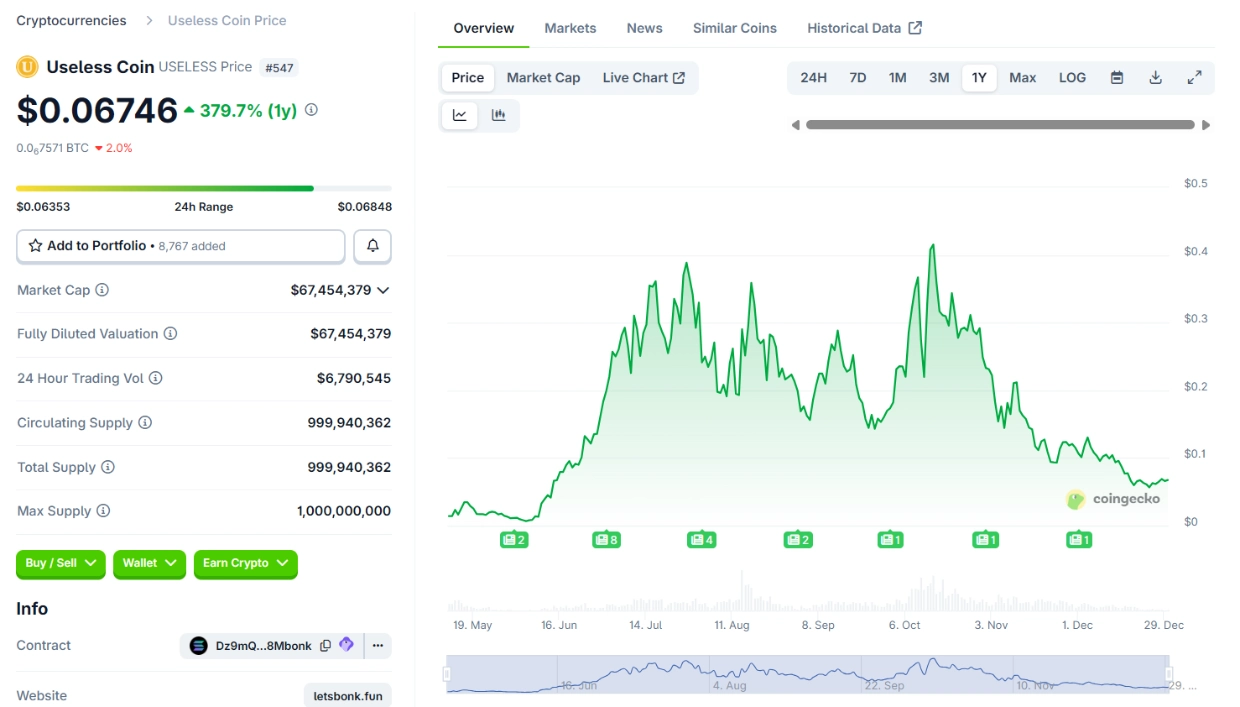1240x707 pixels.
Task: Switch to candlestick chart view icon
Action: click(498, 115)
